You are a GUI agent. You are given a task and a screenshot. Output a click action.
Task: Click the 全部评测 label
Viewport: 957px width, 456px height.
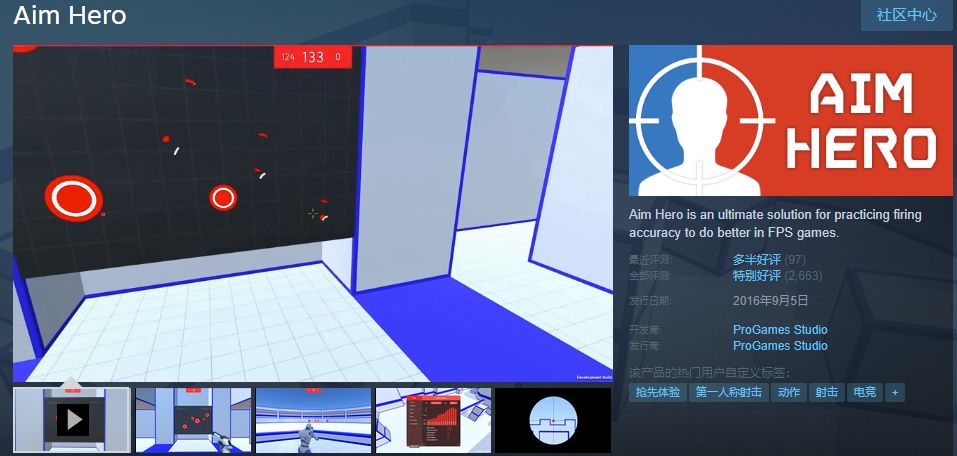[x=649, y=276]
